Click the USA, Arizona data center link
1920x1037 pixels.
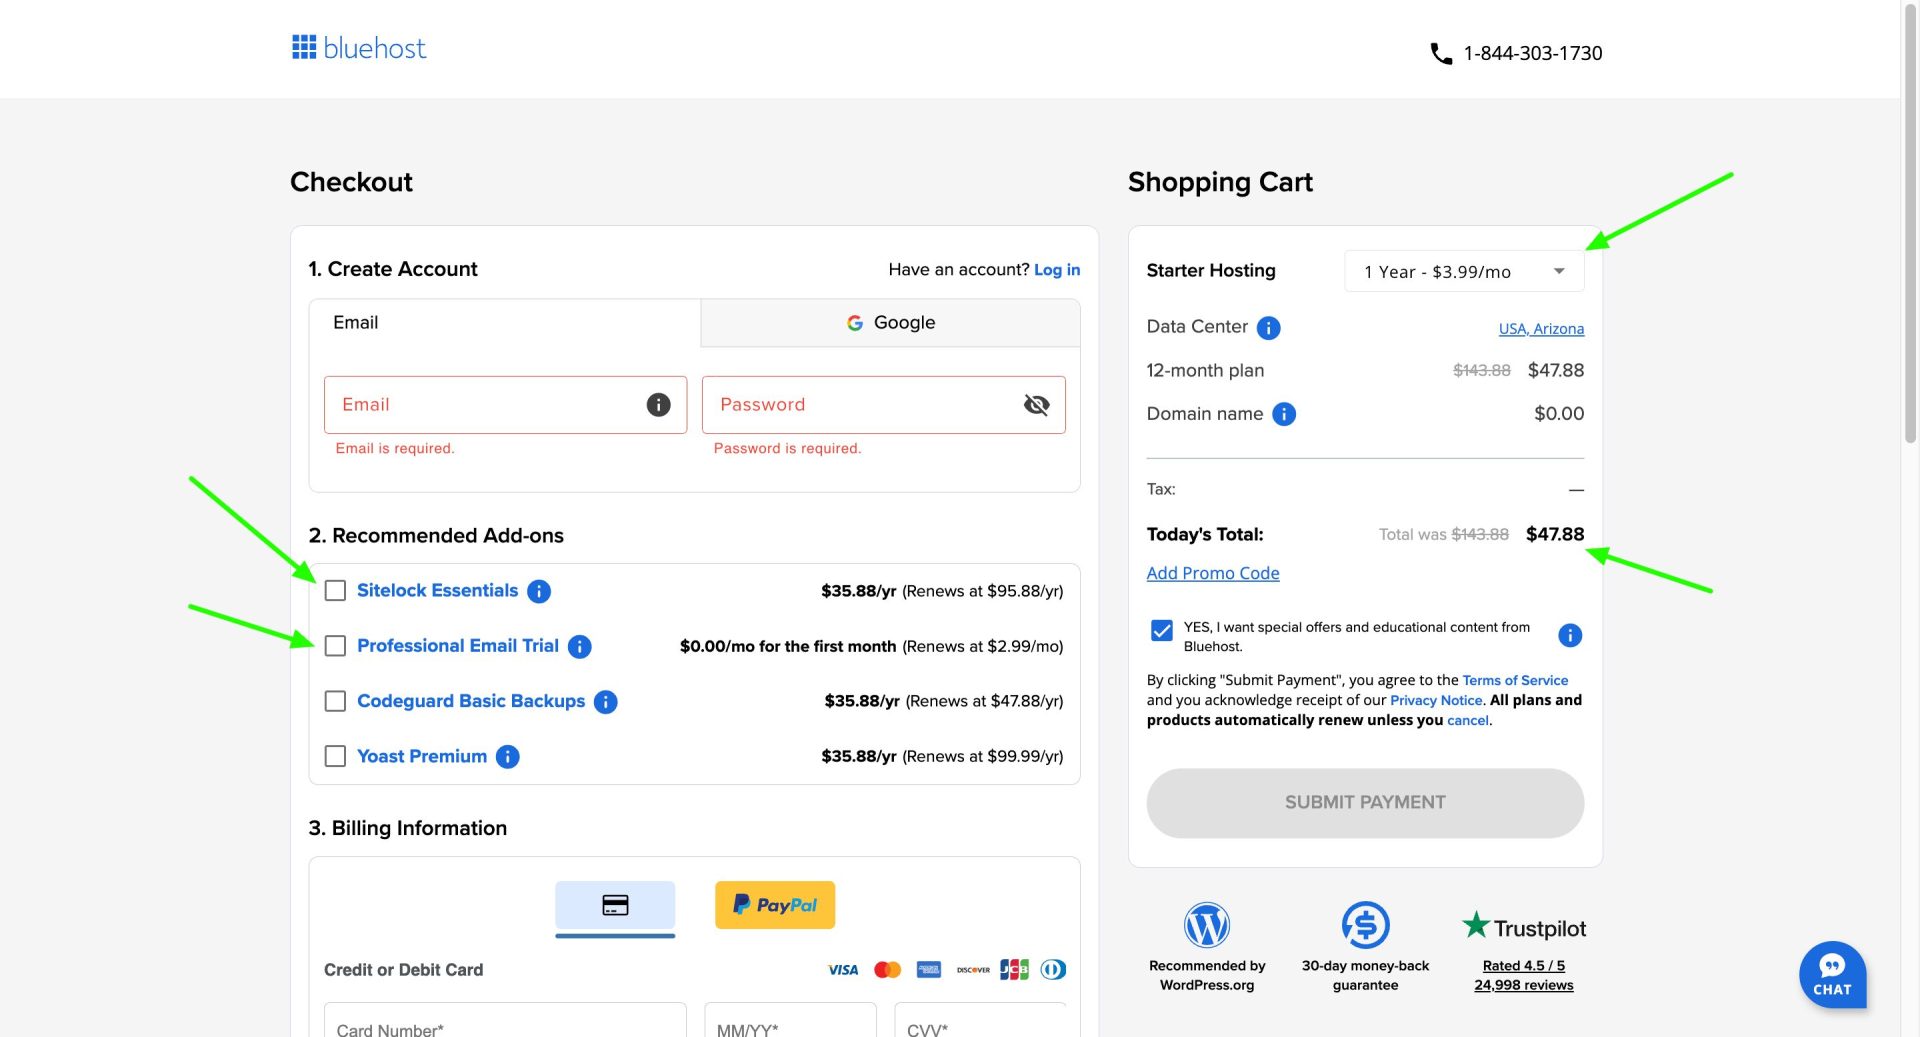[1541, 328]
